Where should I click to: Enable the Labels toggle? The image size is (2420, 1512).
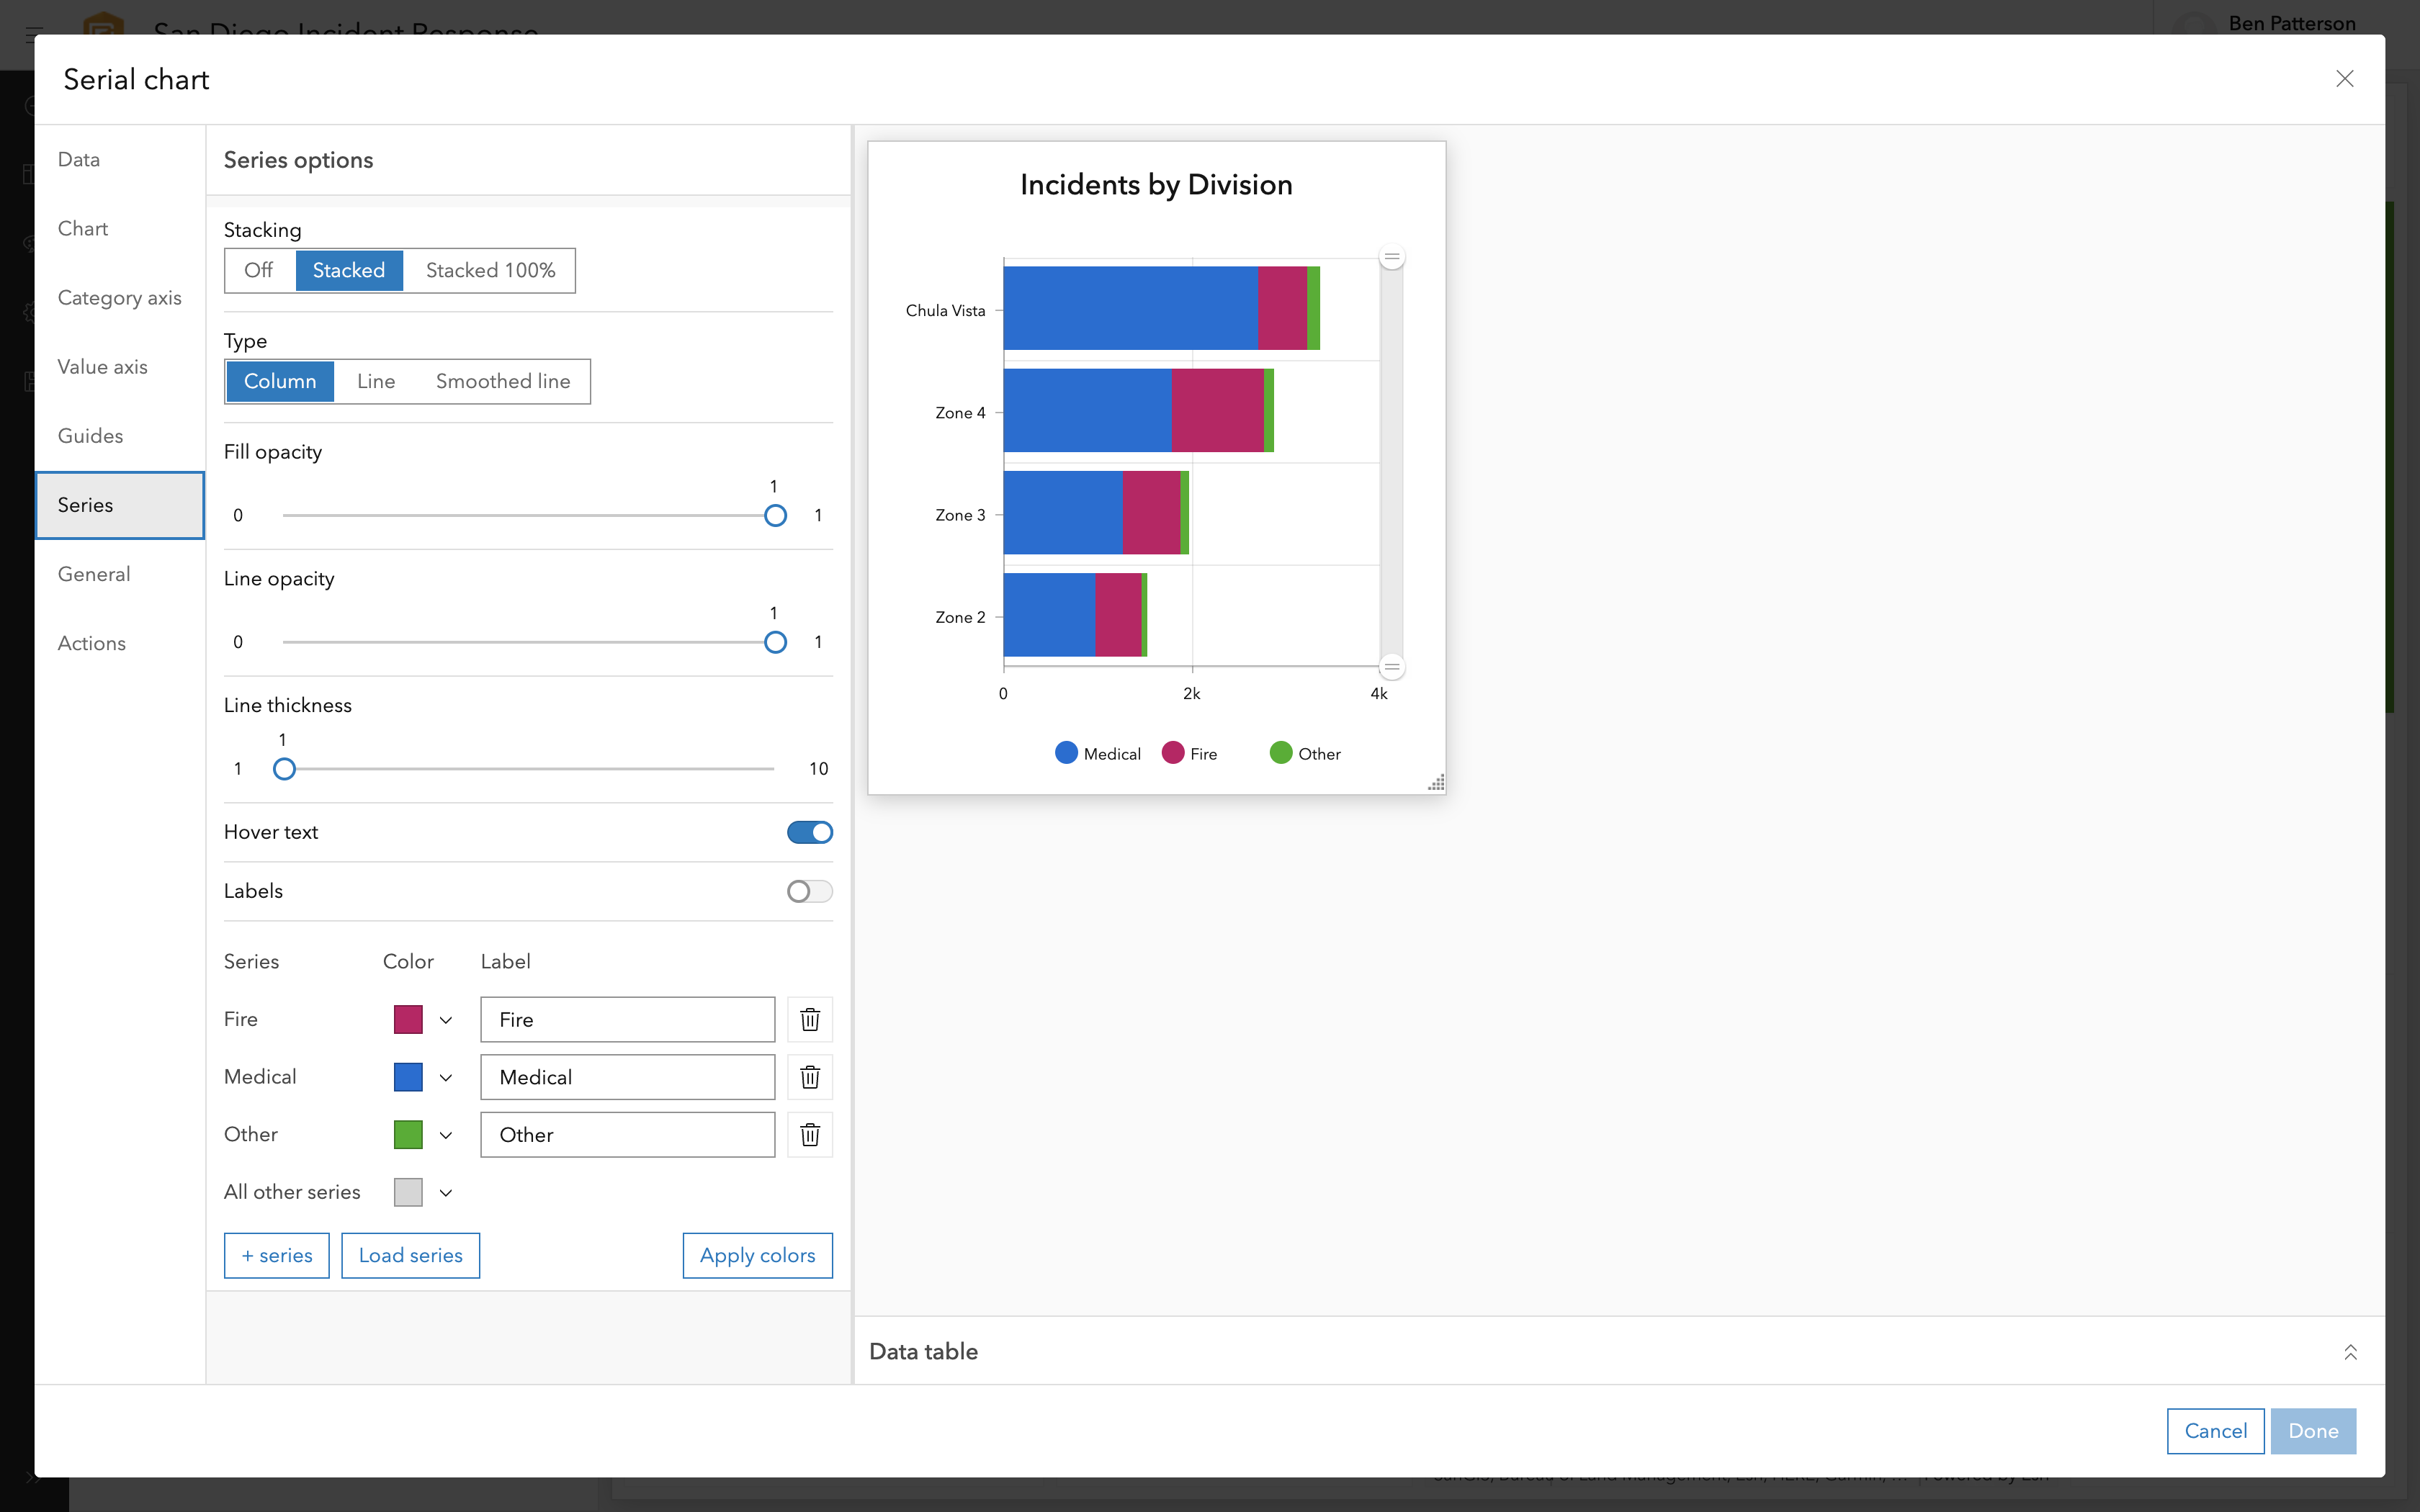point(809,891)
